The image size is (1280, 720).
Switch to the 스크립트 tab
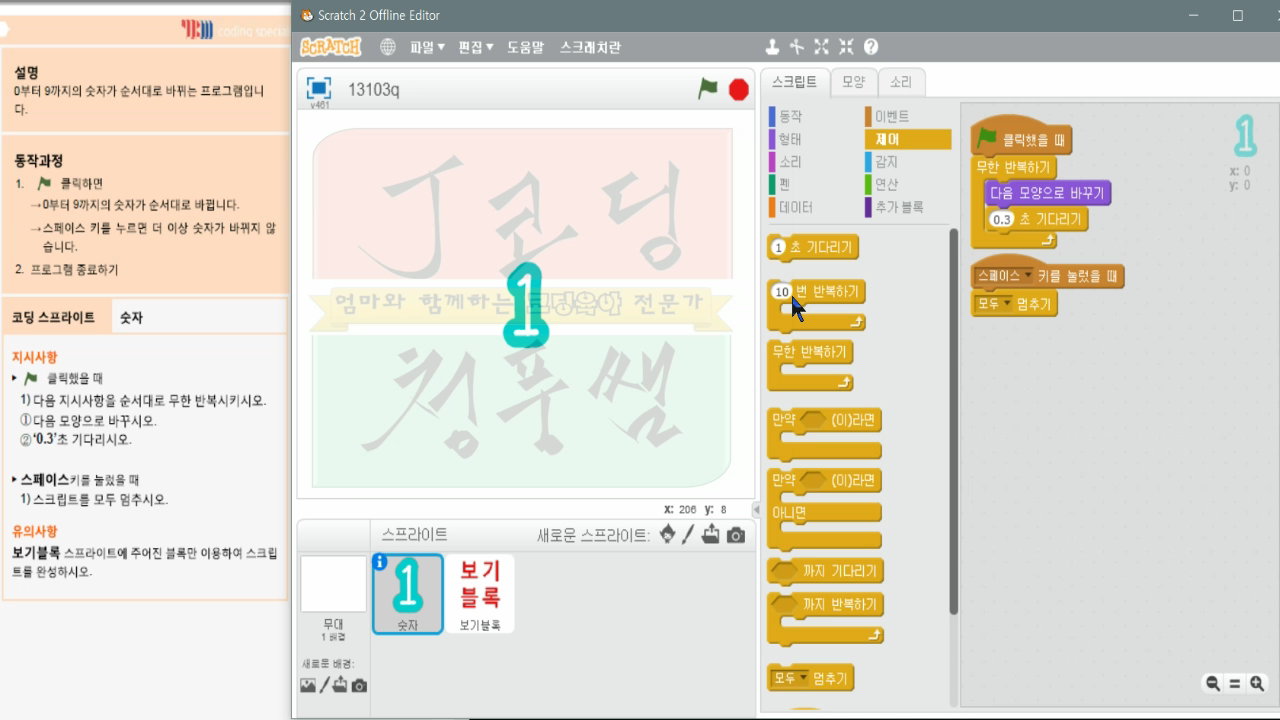794,82
